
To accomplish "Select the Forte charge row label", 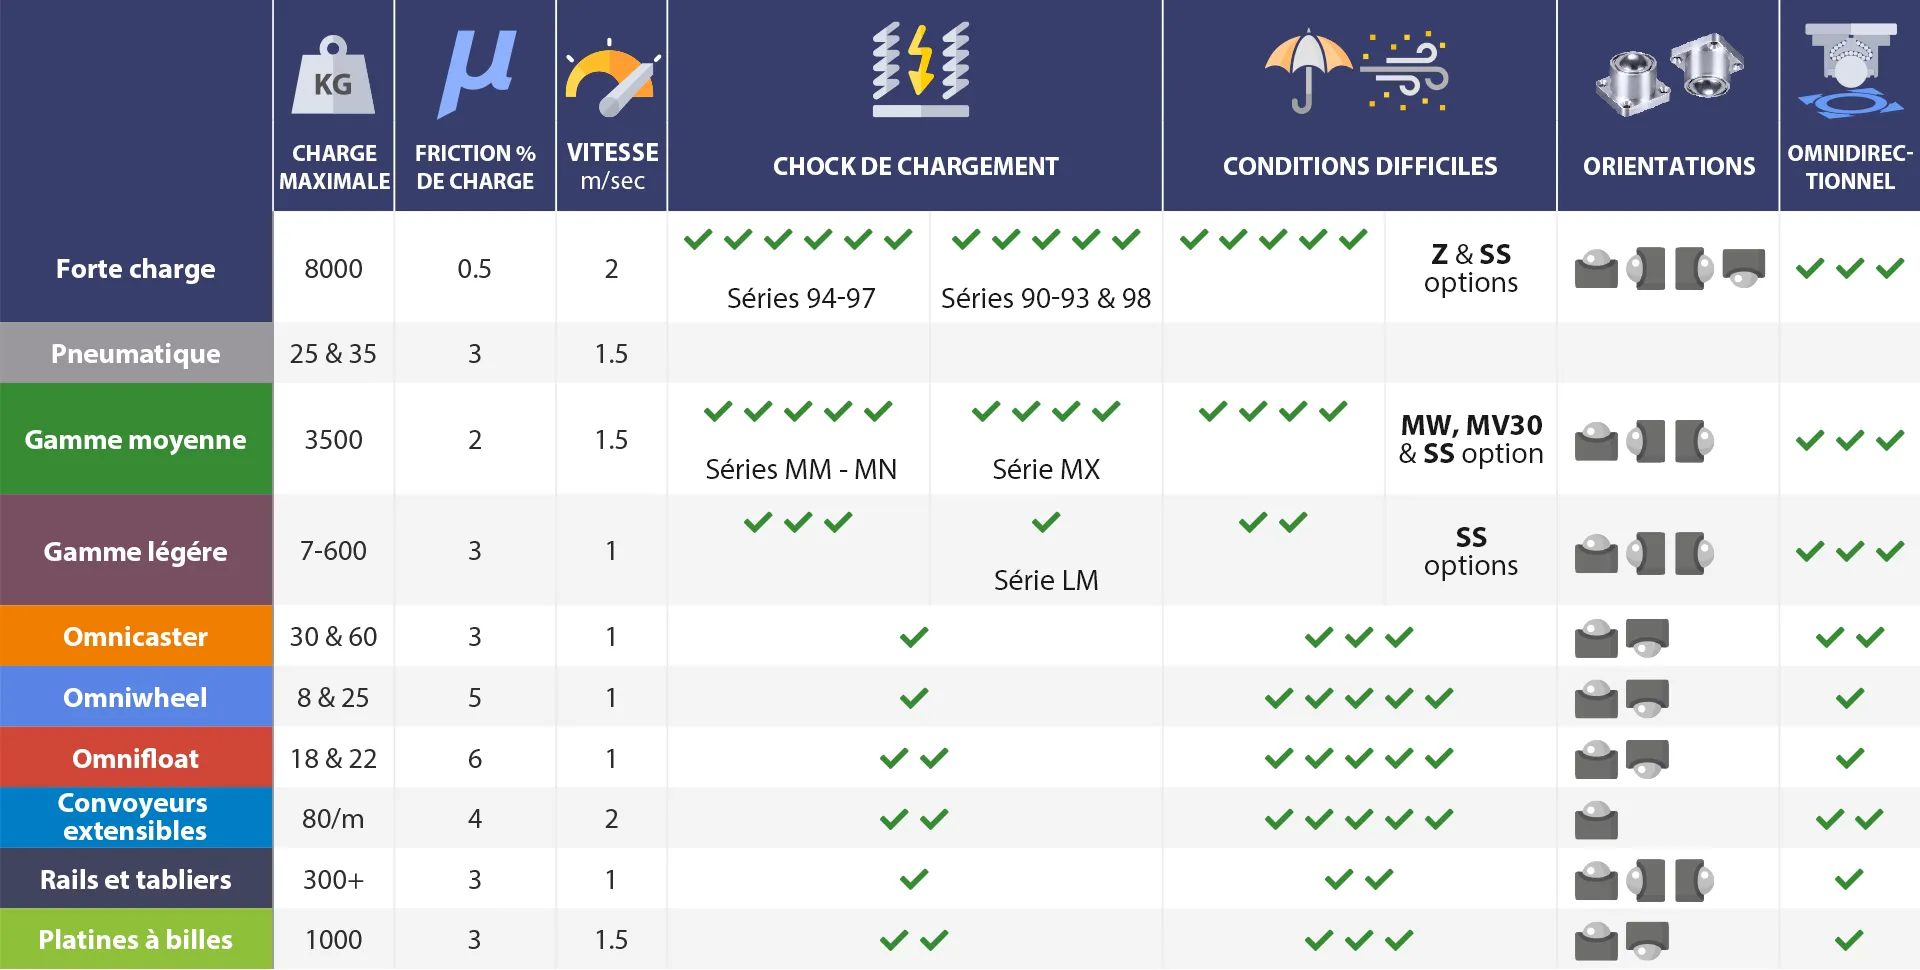I will (136, 269).
